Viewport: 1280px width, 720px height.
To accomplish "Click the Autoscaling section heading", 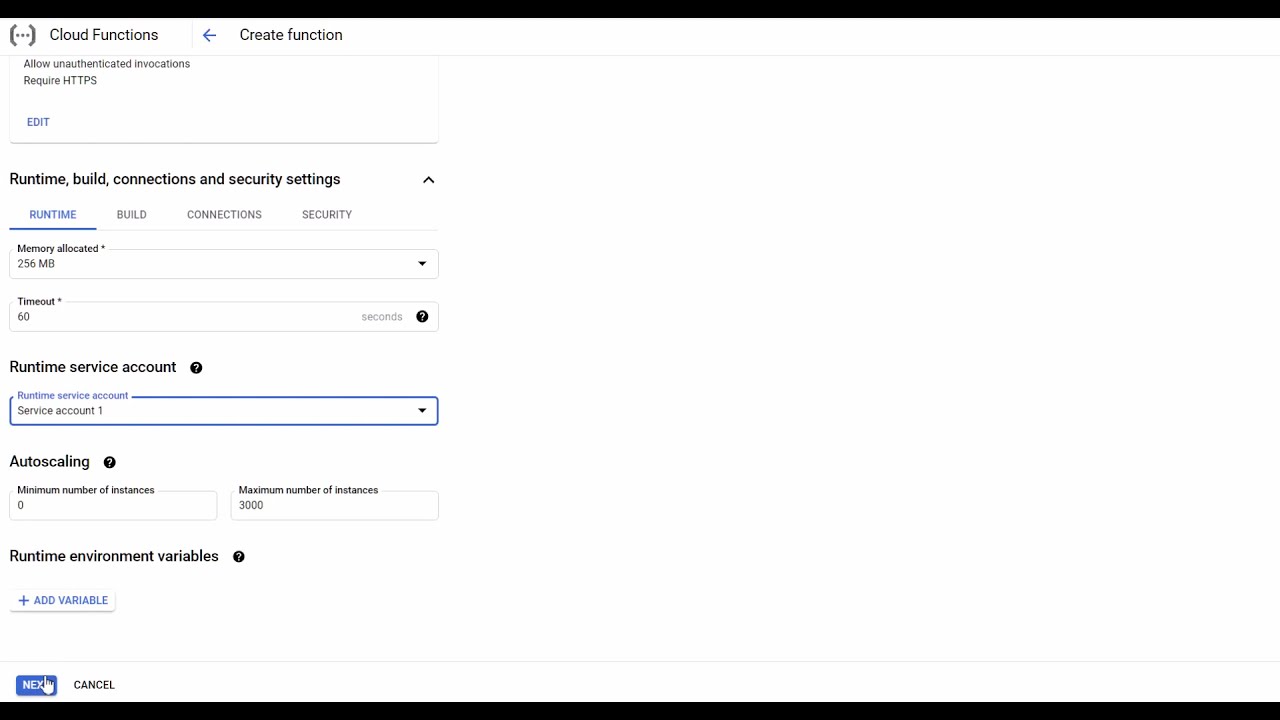I will click(50, 462).
